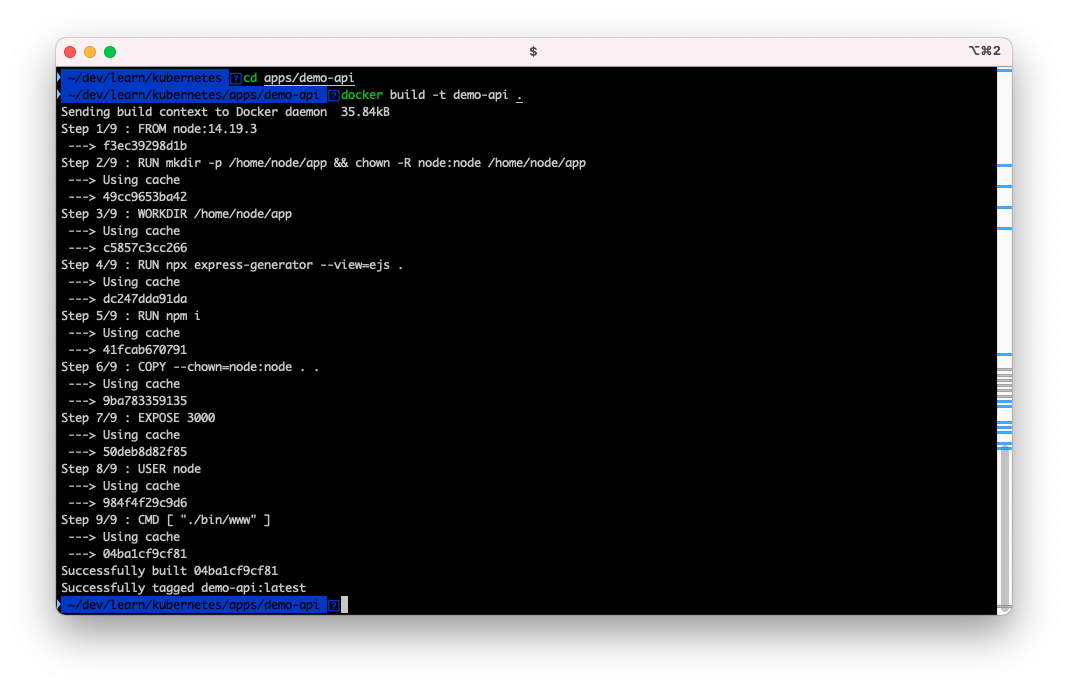Click the 'Step 2/9 : RUN mkdir -p' line
Image resolution: width=1068 pixels, height=689 pixels.
(x=324, y=163)
